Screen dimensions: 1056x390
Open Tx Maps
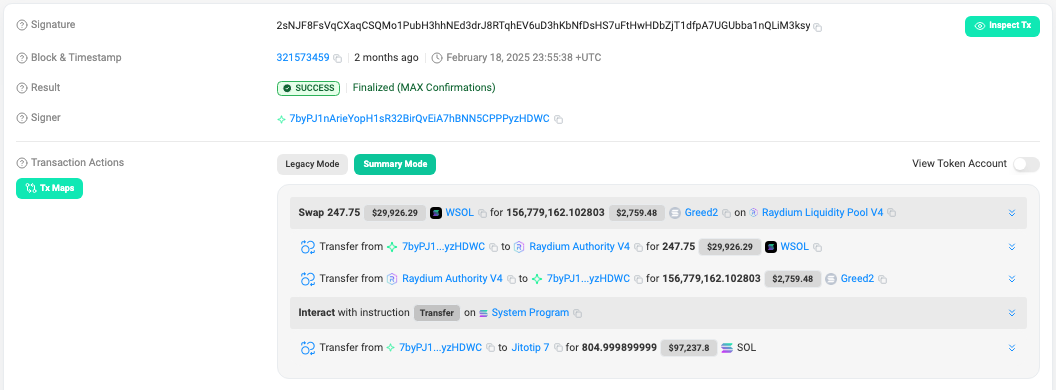pos(49,189)
